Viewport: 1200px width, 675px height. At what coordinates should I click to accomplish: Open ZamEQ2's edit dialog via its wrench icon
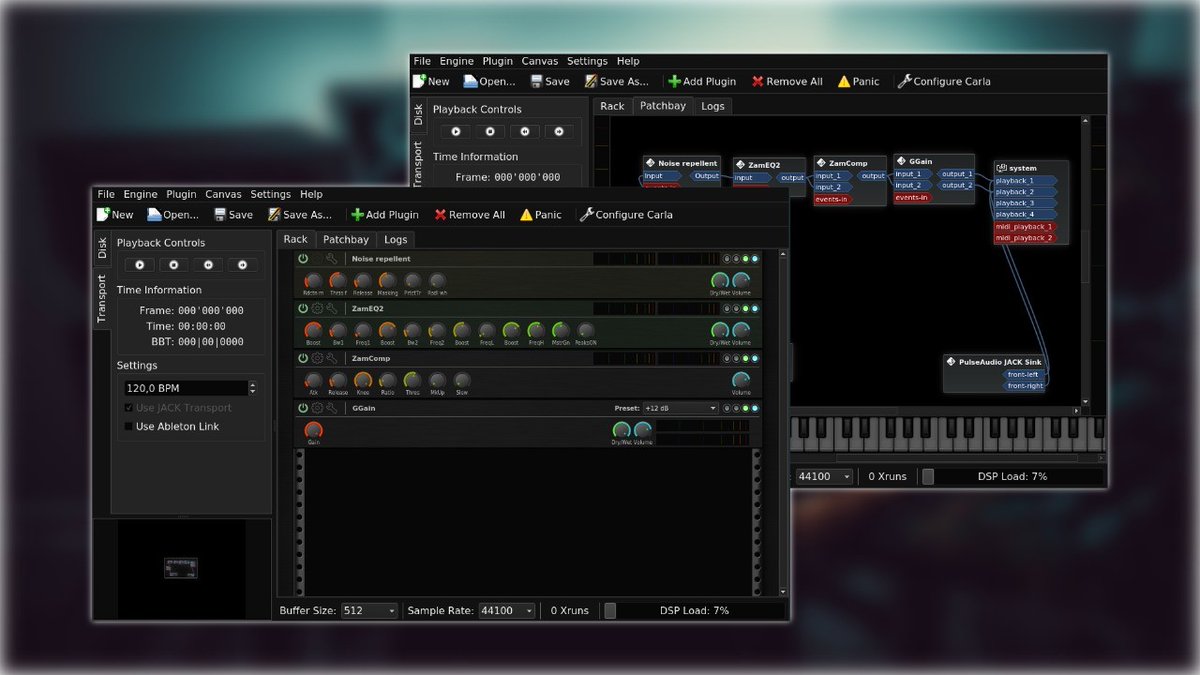pos(330,309)
